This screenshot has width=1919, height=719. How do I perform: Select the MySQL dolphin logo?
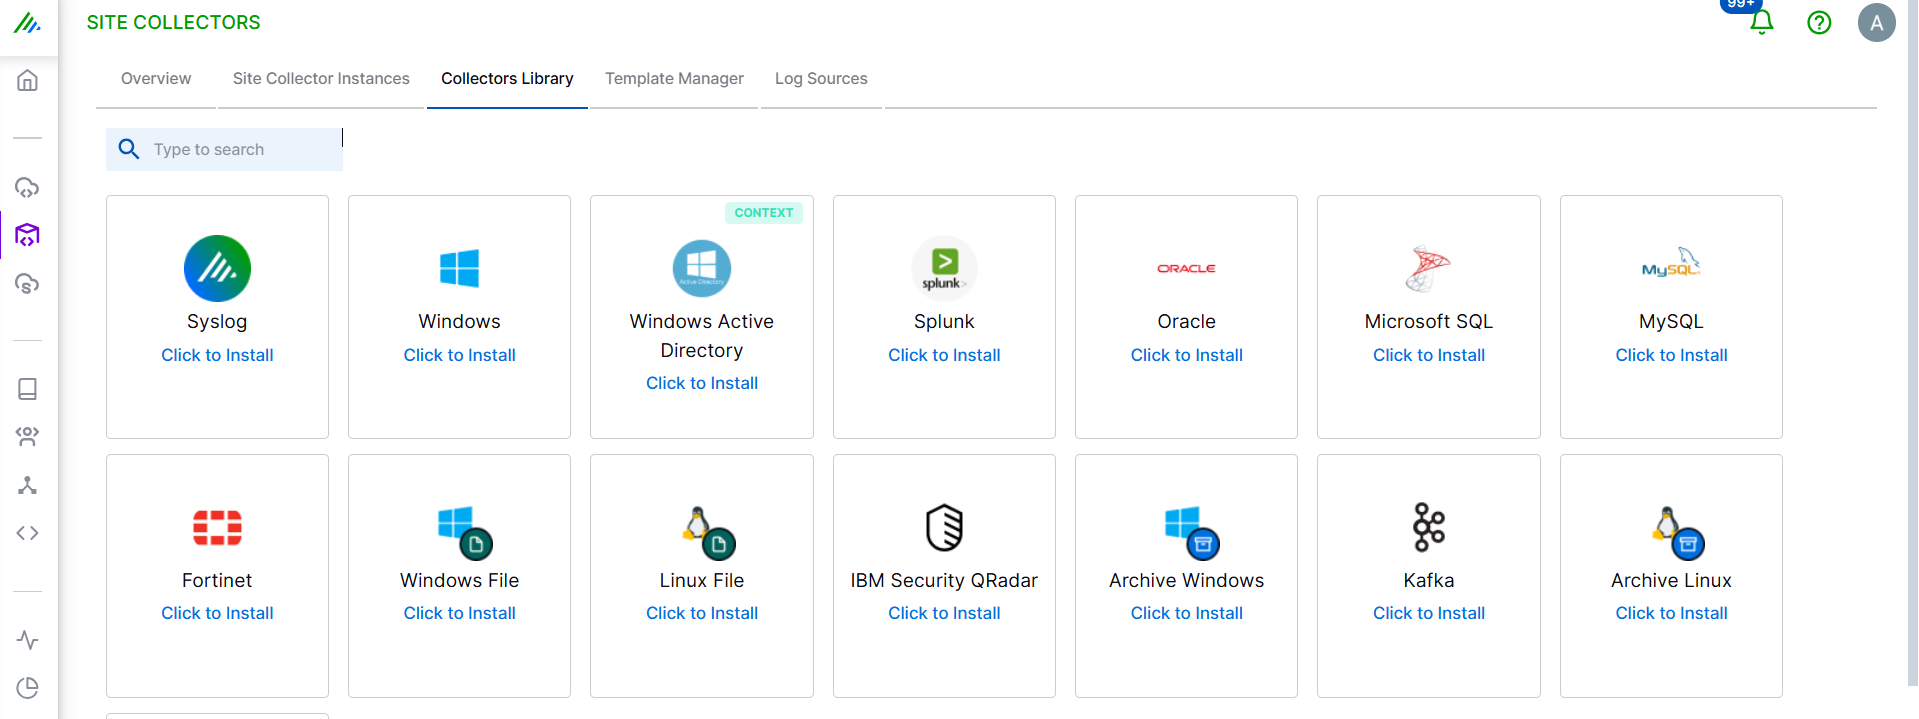1671,264
